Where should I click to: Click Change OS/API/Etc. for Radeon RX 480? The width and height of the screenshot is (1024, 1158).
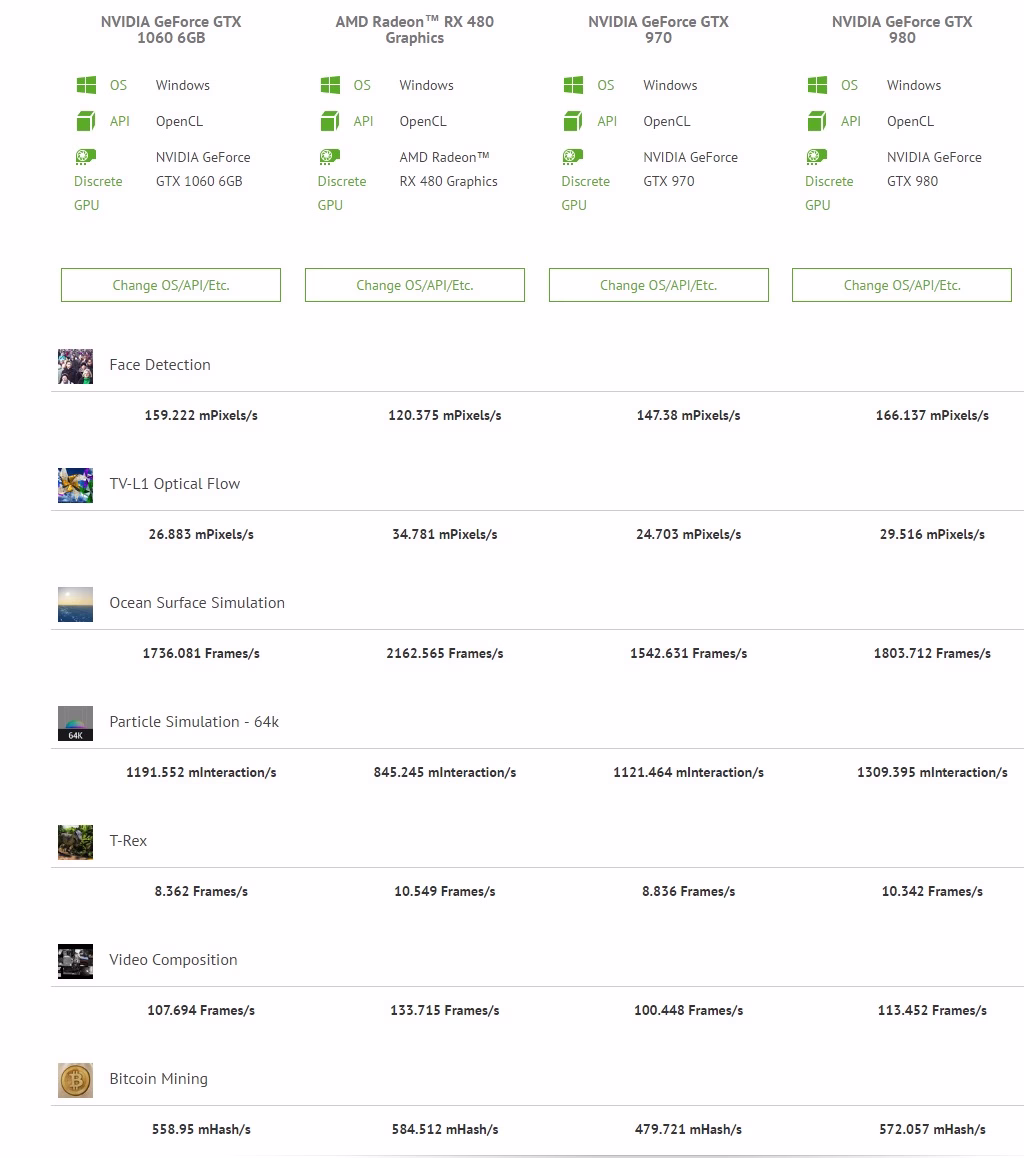(x=414, y=285)
